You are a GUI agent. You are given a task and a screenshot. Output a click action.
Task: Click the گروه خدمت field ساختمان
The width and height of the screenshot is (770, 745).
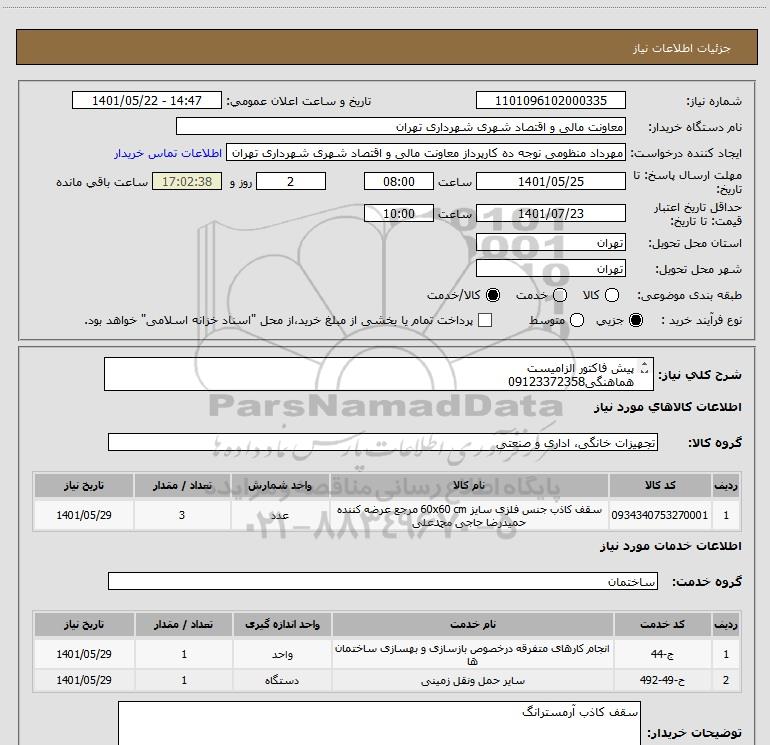[383, 581]
